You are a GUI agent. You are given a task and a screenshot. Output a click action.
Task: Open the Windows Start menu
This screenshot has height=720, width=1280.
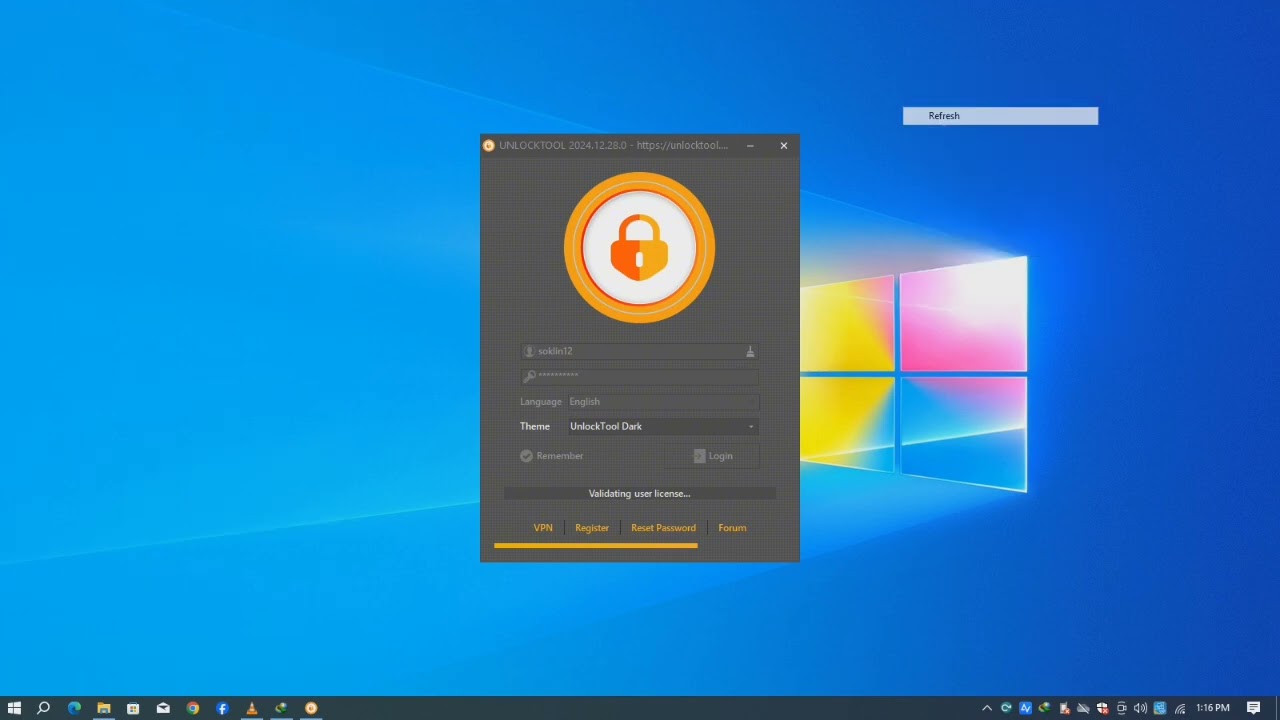pos(14,708)
